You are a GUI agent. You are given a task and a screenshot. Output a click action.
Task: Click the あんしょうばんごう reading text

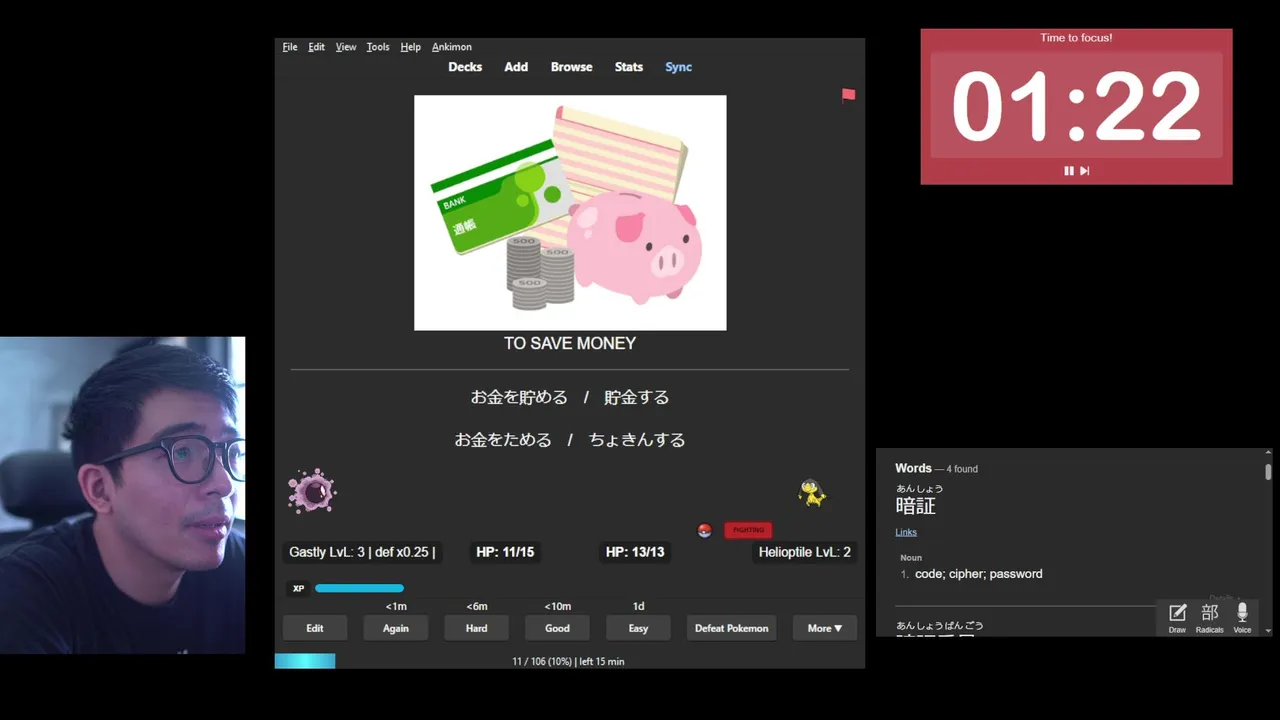pos(939,626)
